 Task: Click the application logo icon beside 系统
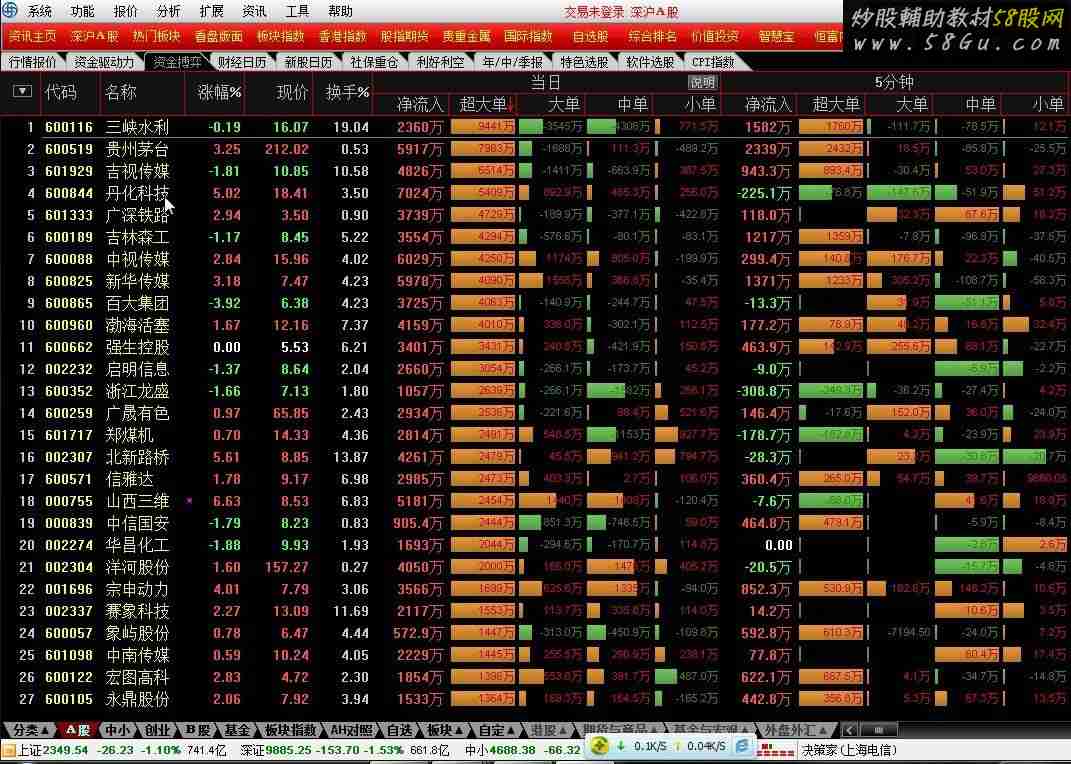click(x=10, y=10)
